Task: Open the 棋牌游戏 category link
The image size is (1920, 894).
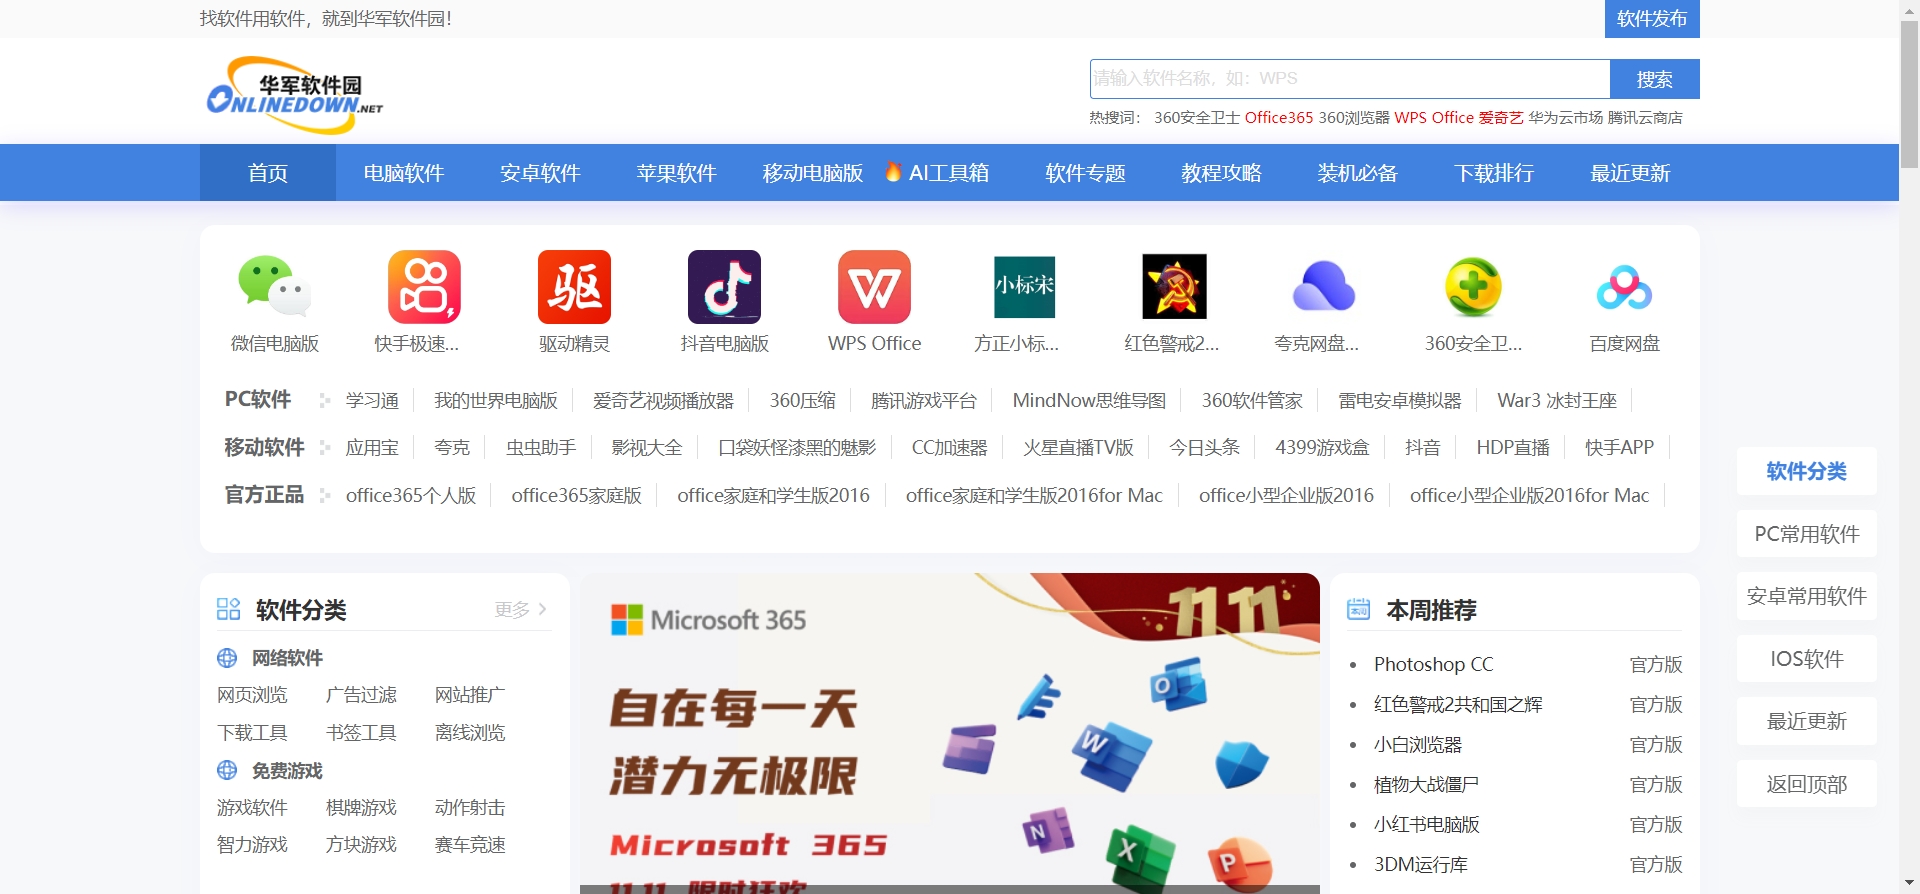Action: (361, 808)
